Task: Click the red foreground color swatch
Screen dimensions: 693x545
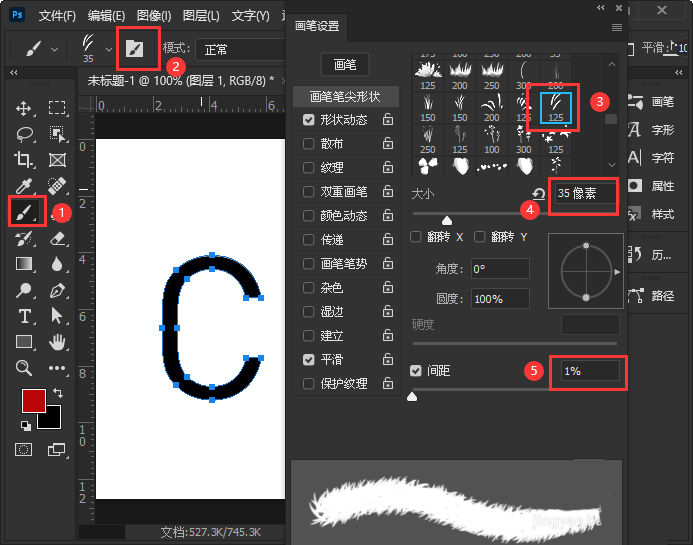Action: click(x=33, y=400)
